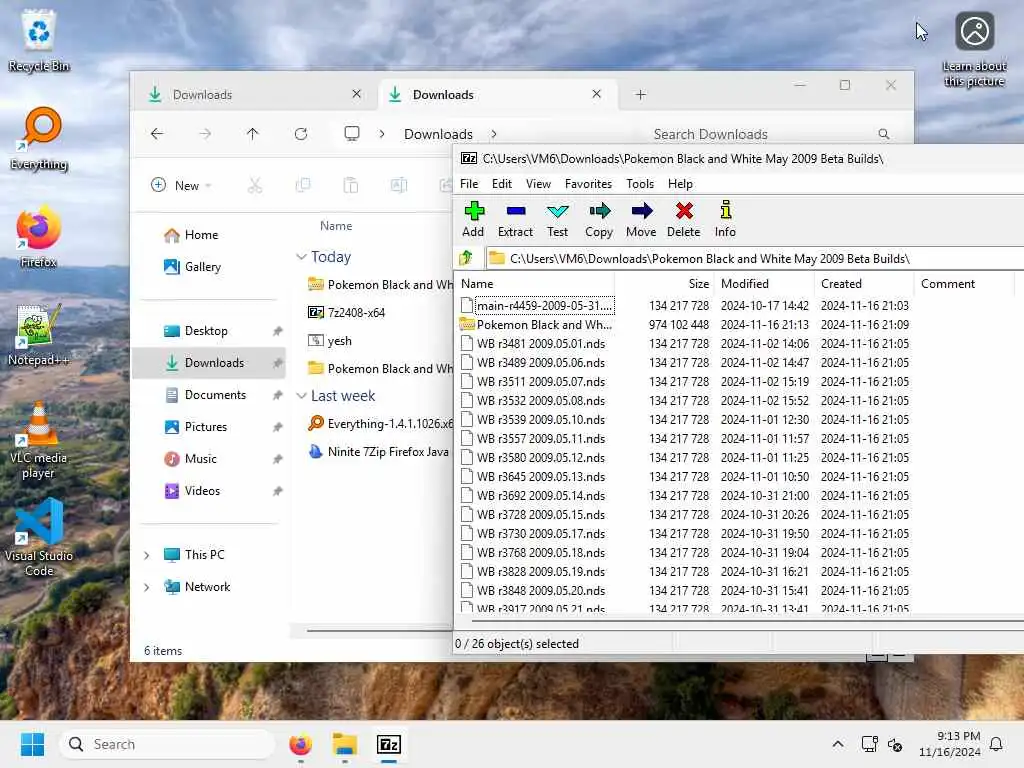Switch to the first Downloads tab in Explorer
This screenshot has width=1024, height=768.
254,95
